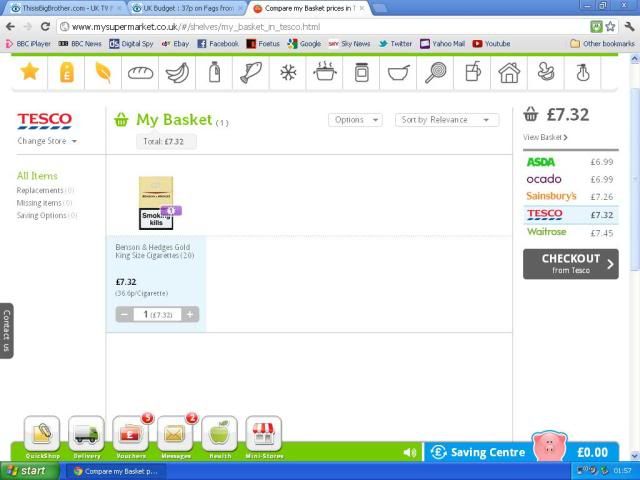Click the CHECKOUT from Tesco button
The image size is (640, 480).
[x=571, y=264]
